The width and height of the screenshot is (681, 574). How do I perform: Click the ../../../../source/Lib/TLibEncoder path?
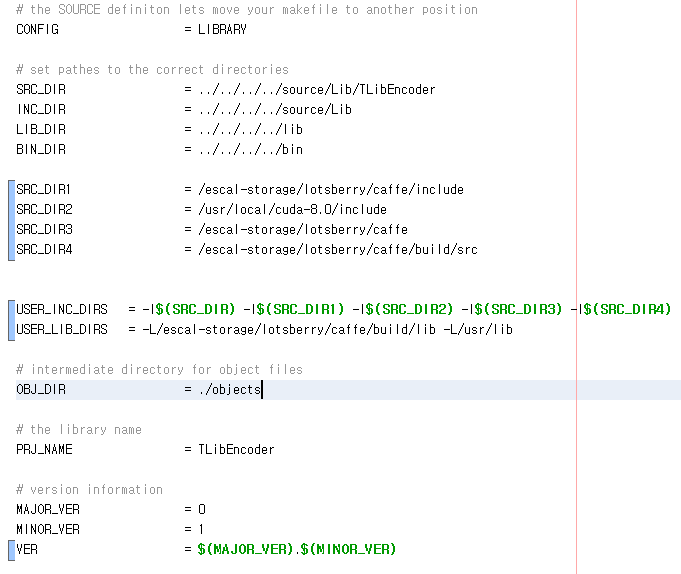pyautogui.click(x=317, y=89)
